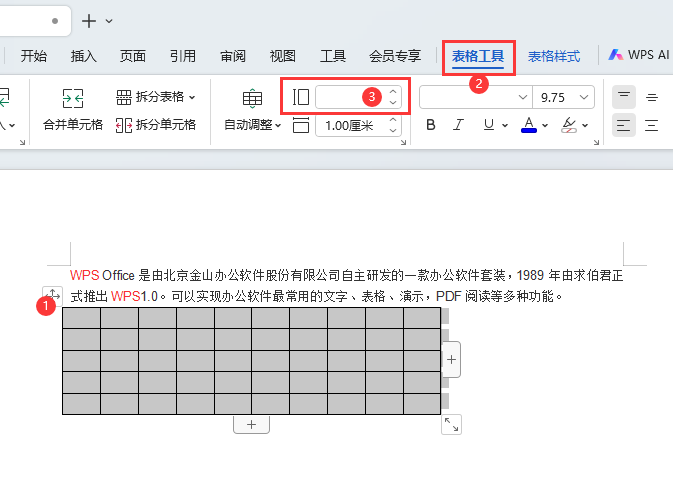
Task: Toggle bold formatting
Action: coord(430,125)
